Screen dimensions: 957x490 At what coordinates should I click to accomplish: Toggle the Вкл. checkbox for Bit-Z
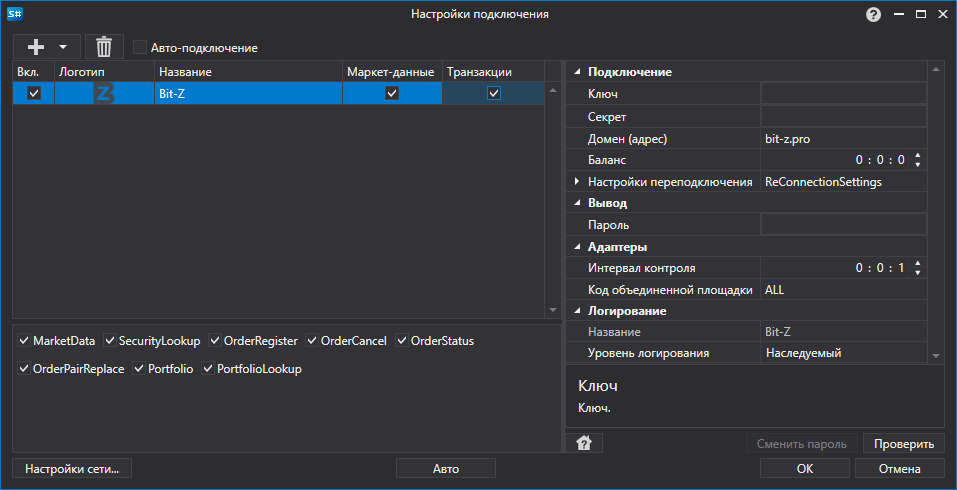(x=34, y=93)
